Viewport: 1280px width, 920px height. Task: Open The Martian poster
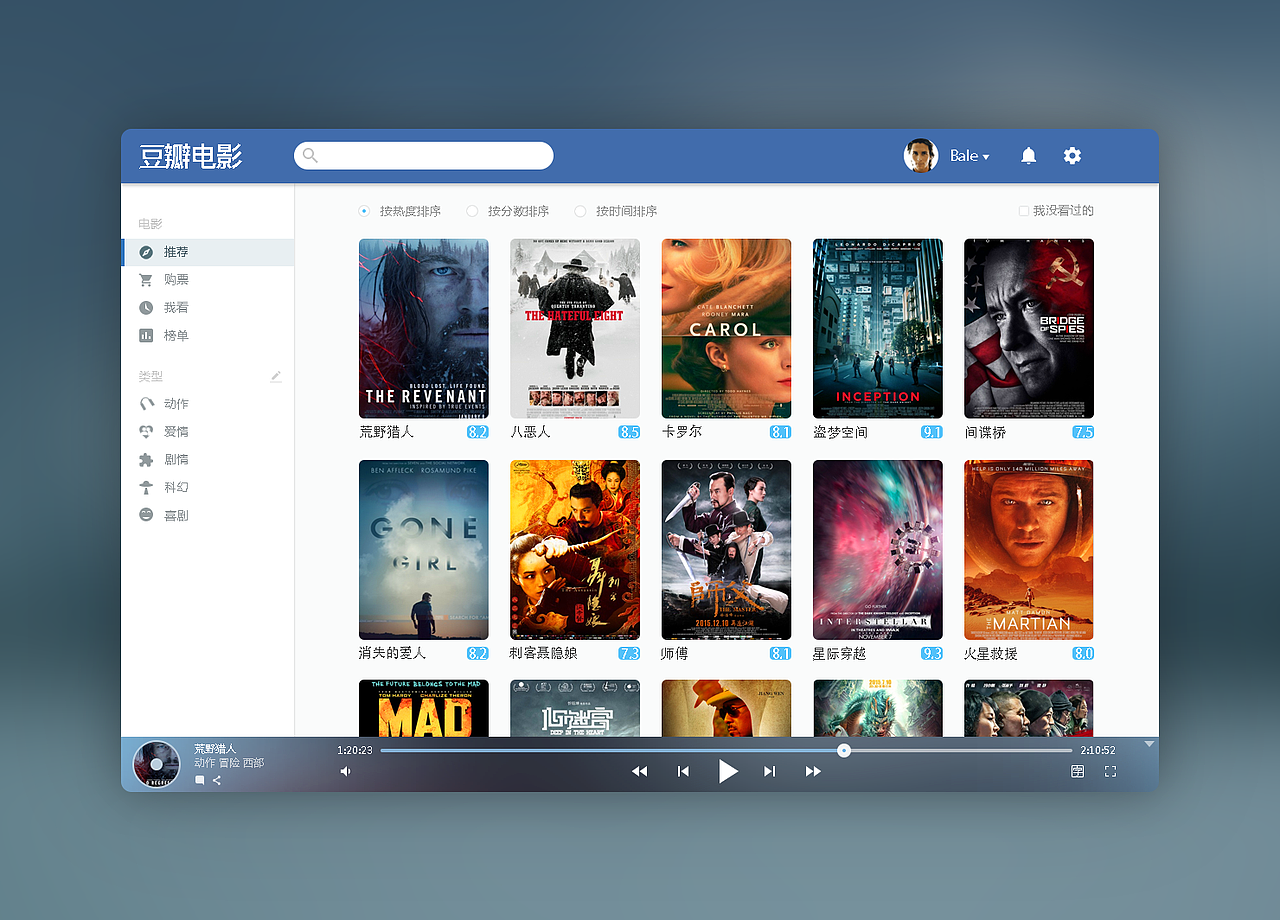[1029, 550]
